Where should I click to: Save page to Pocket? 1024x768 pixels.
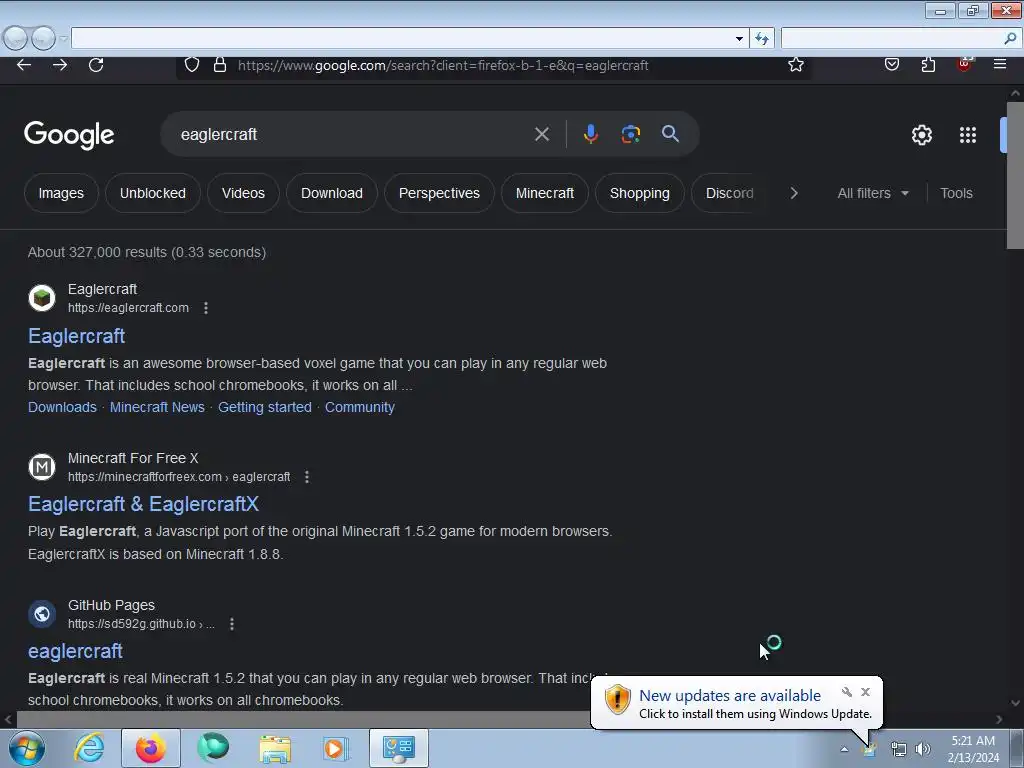(891, 64)
